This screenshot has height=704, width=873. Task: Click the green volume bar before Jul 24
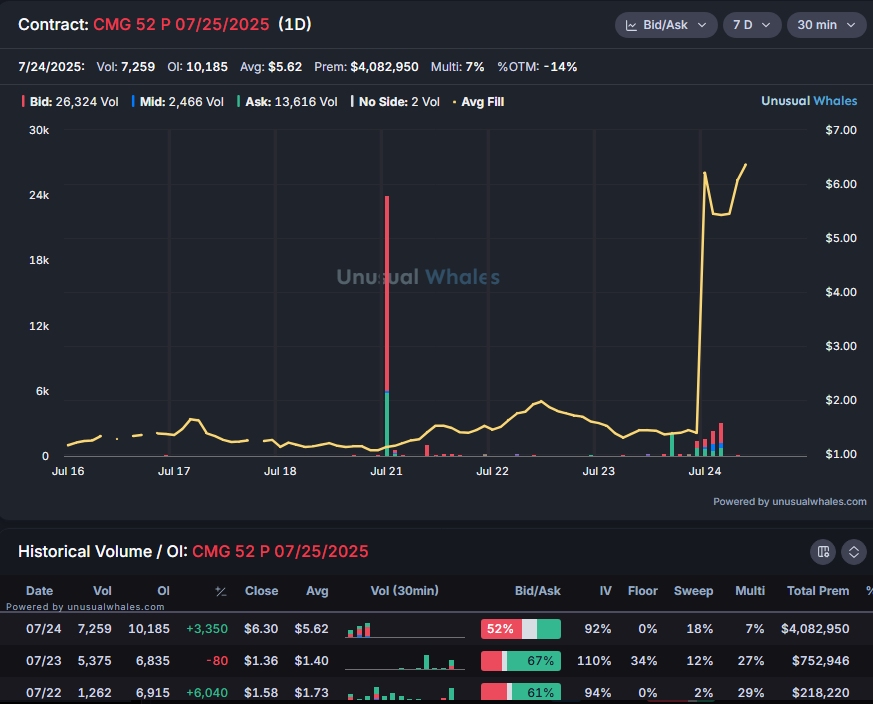(x=672, y=445)
